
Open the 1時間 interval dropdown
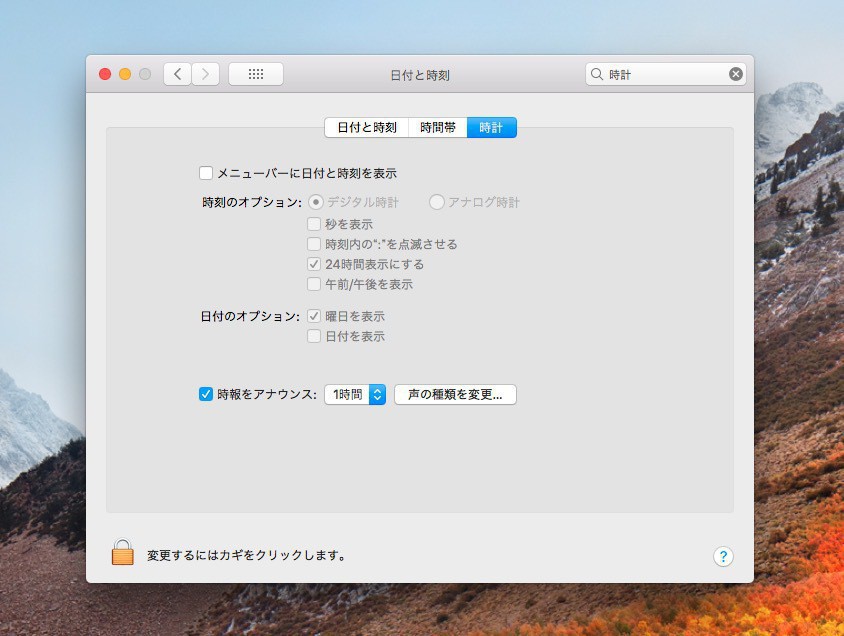[355, 394]
